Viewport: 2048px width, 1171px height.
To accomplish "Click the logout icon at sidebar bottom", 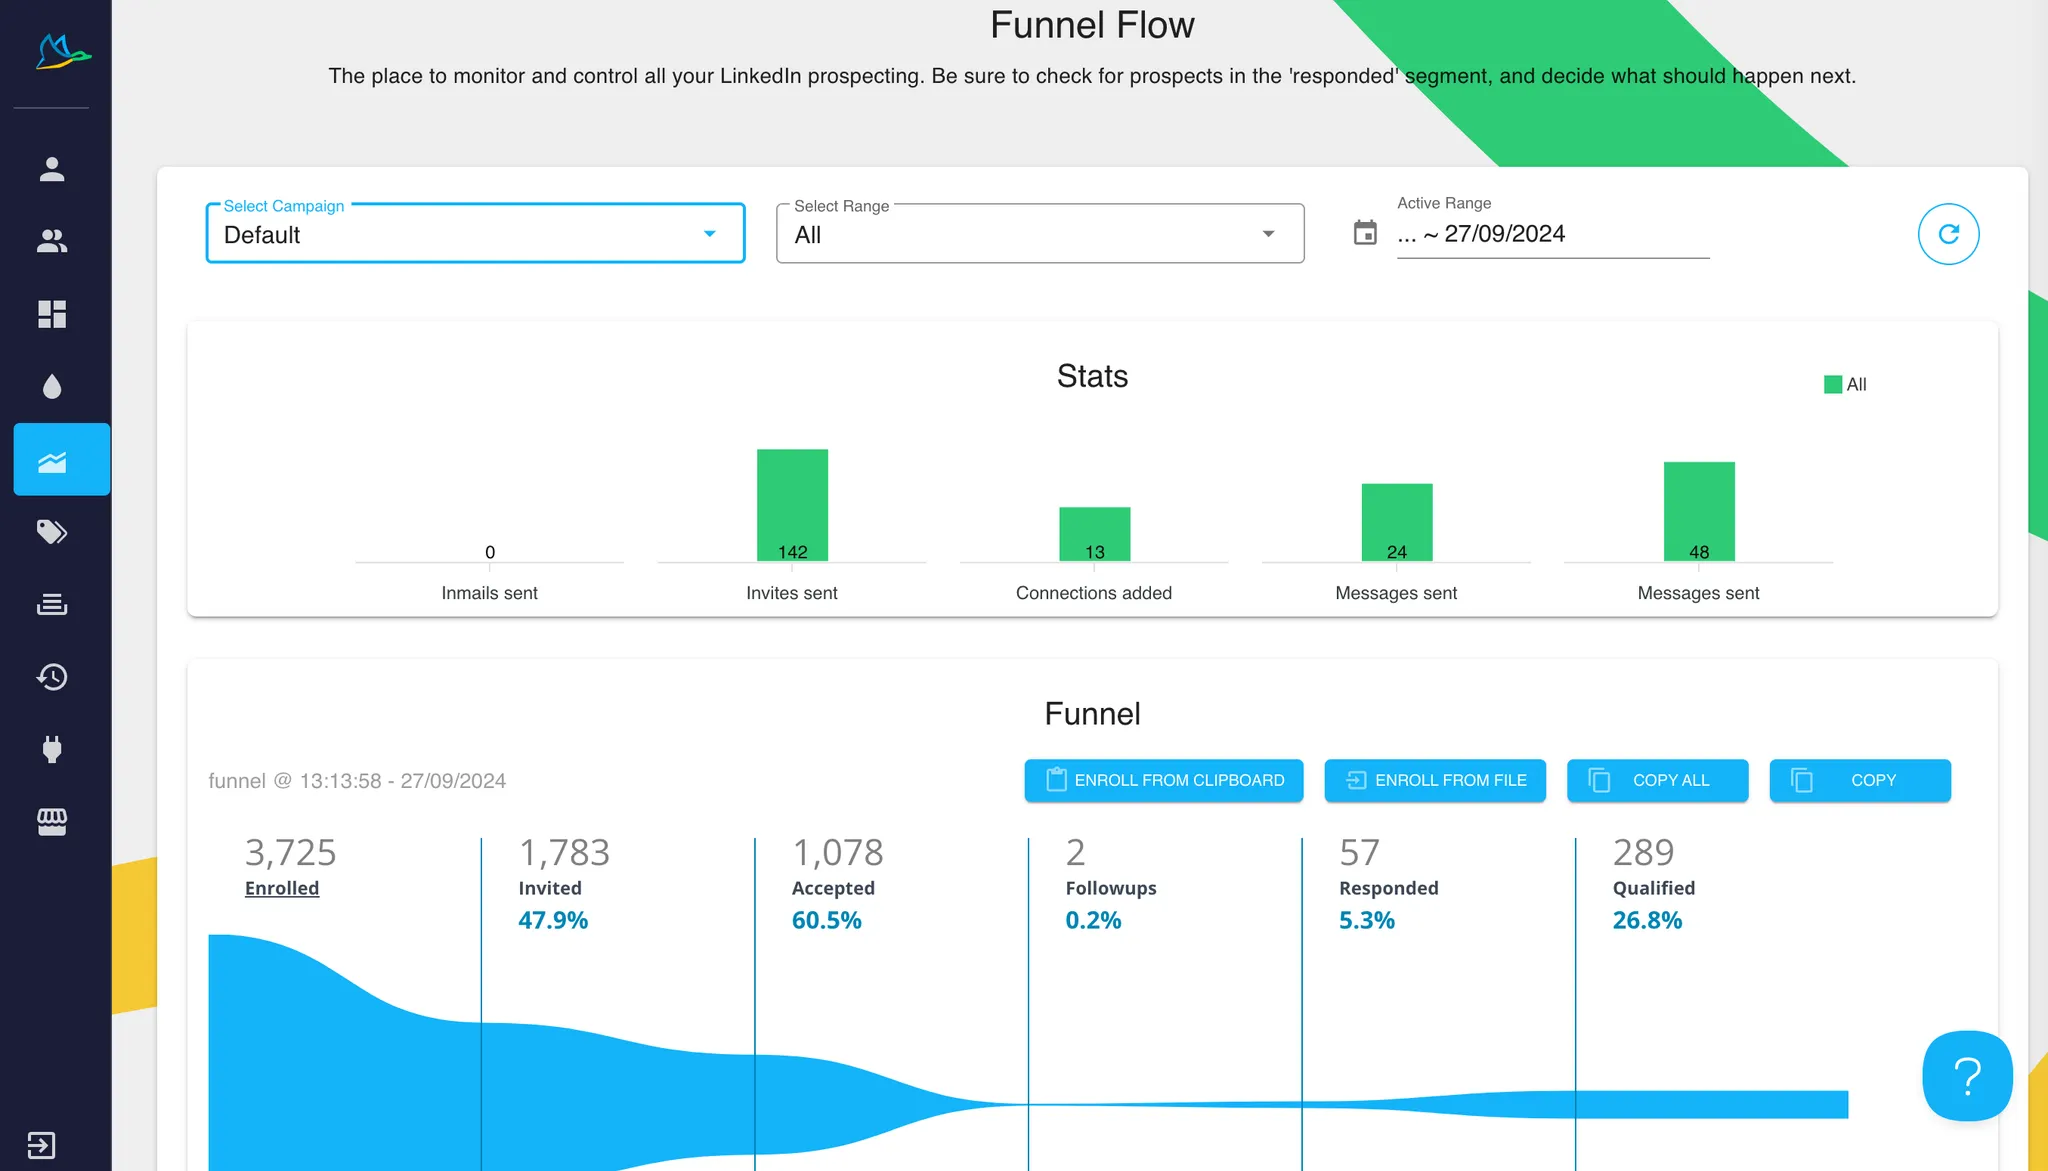I will pyautogui.click(x=41, y=1144).
